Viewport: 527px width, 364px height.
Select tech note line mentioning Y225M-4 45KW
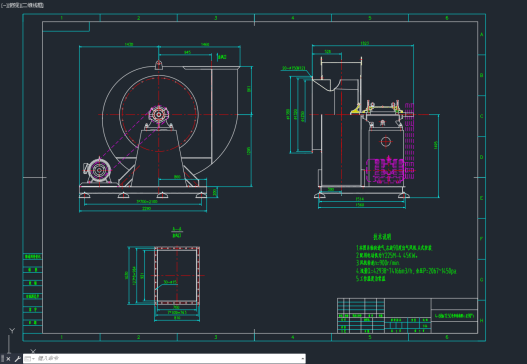(x=387, y=255)
